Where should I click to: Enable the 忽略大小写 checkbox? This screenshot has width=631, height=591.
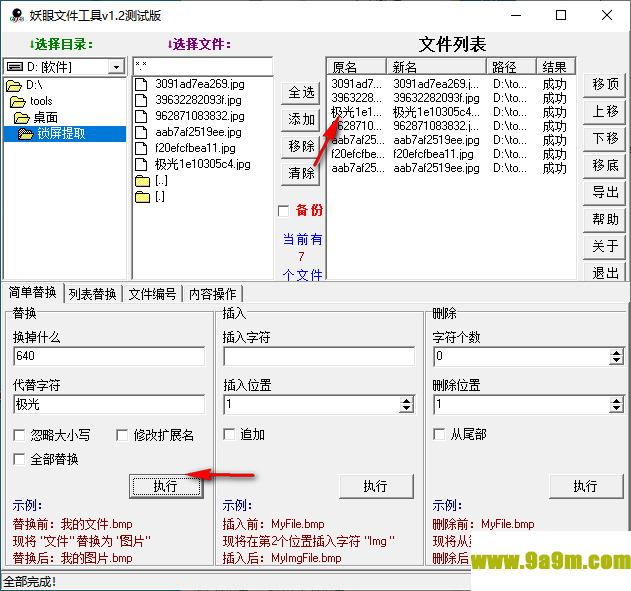[x=19, y=435]
